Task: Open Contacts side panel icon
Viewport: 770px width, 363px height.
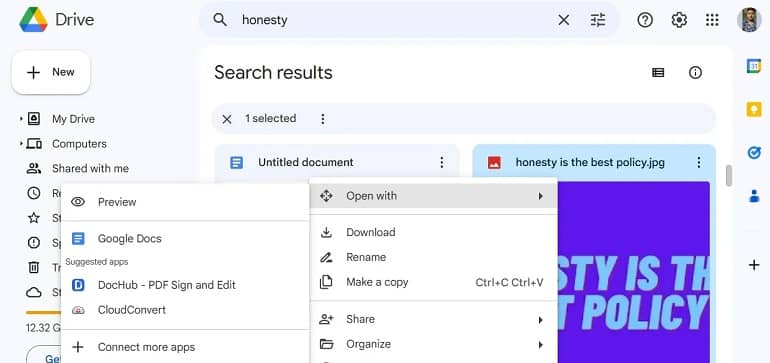Action: click(754, 196)
